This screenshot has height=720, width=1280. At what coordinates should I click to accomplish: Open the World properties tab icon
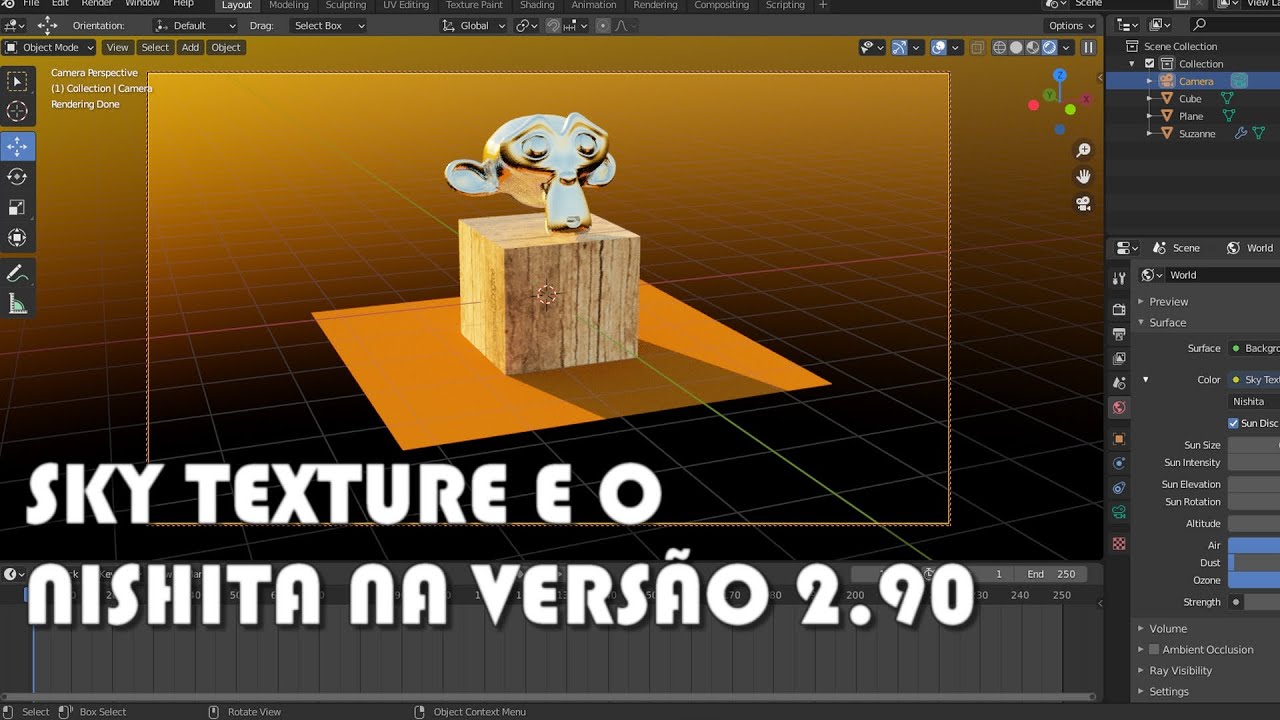pyautogui.click(x=1119, y=407)
